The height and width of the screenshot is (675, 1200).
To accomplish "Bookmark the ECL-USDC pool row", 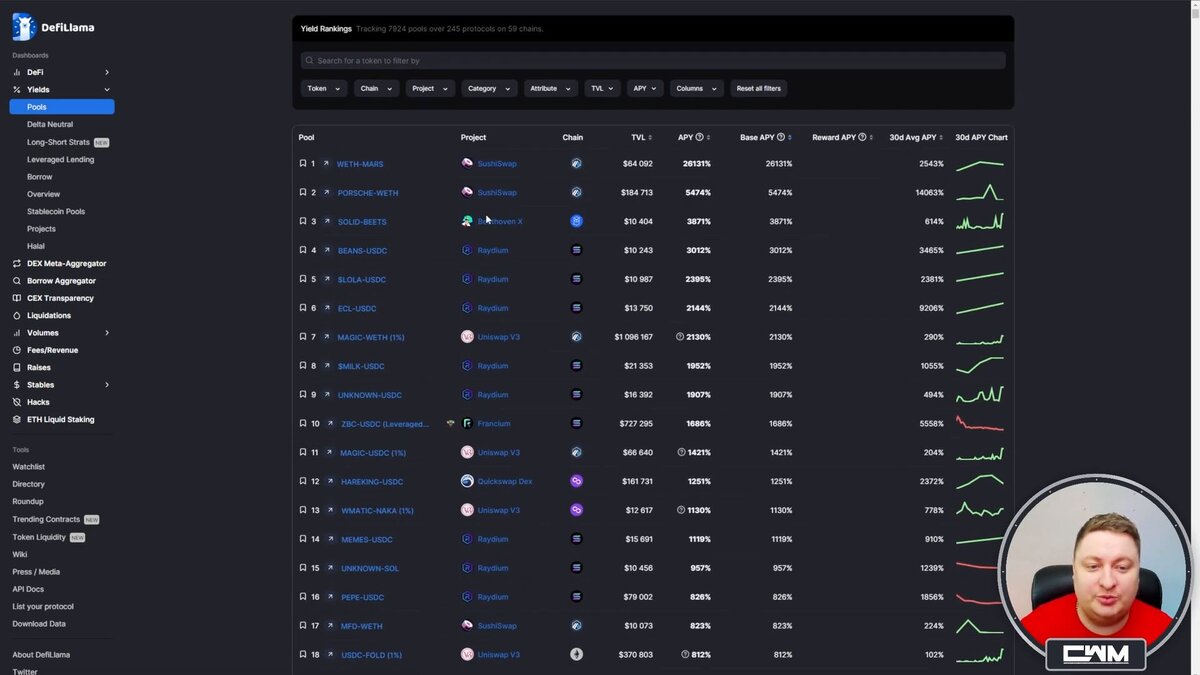I will click(303, 308).
